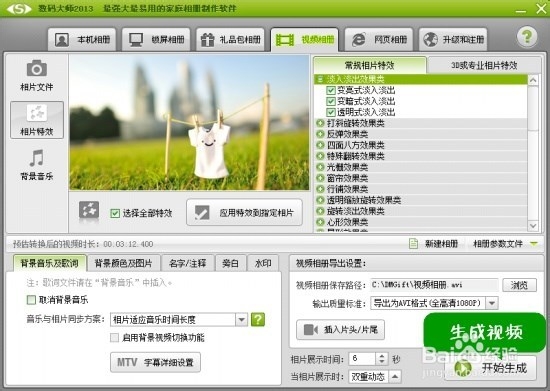550x391 pixels.
Task: Click the 浏览 browse button
Action: click(519, 285)
